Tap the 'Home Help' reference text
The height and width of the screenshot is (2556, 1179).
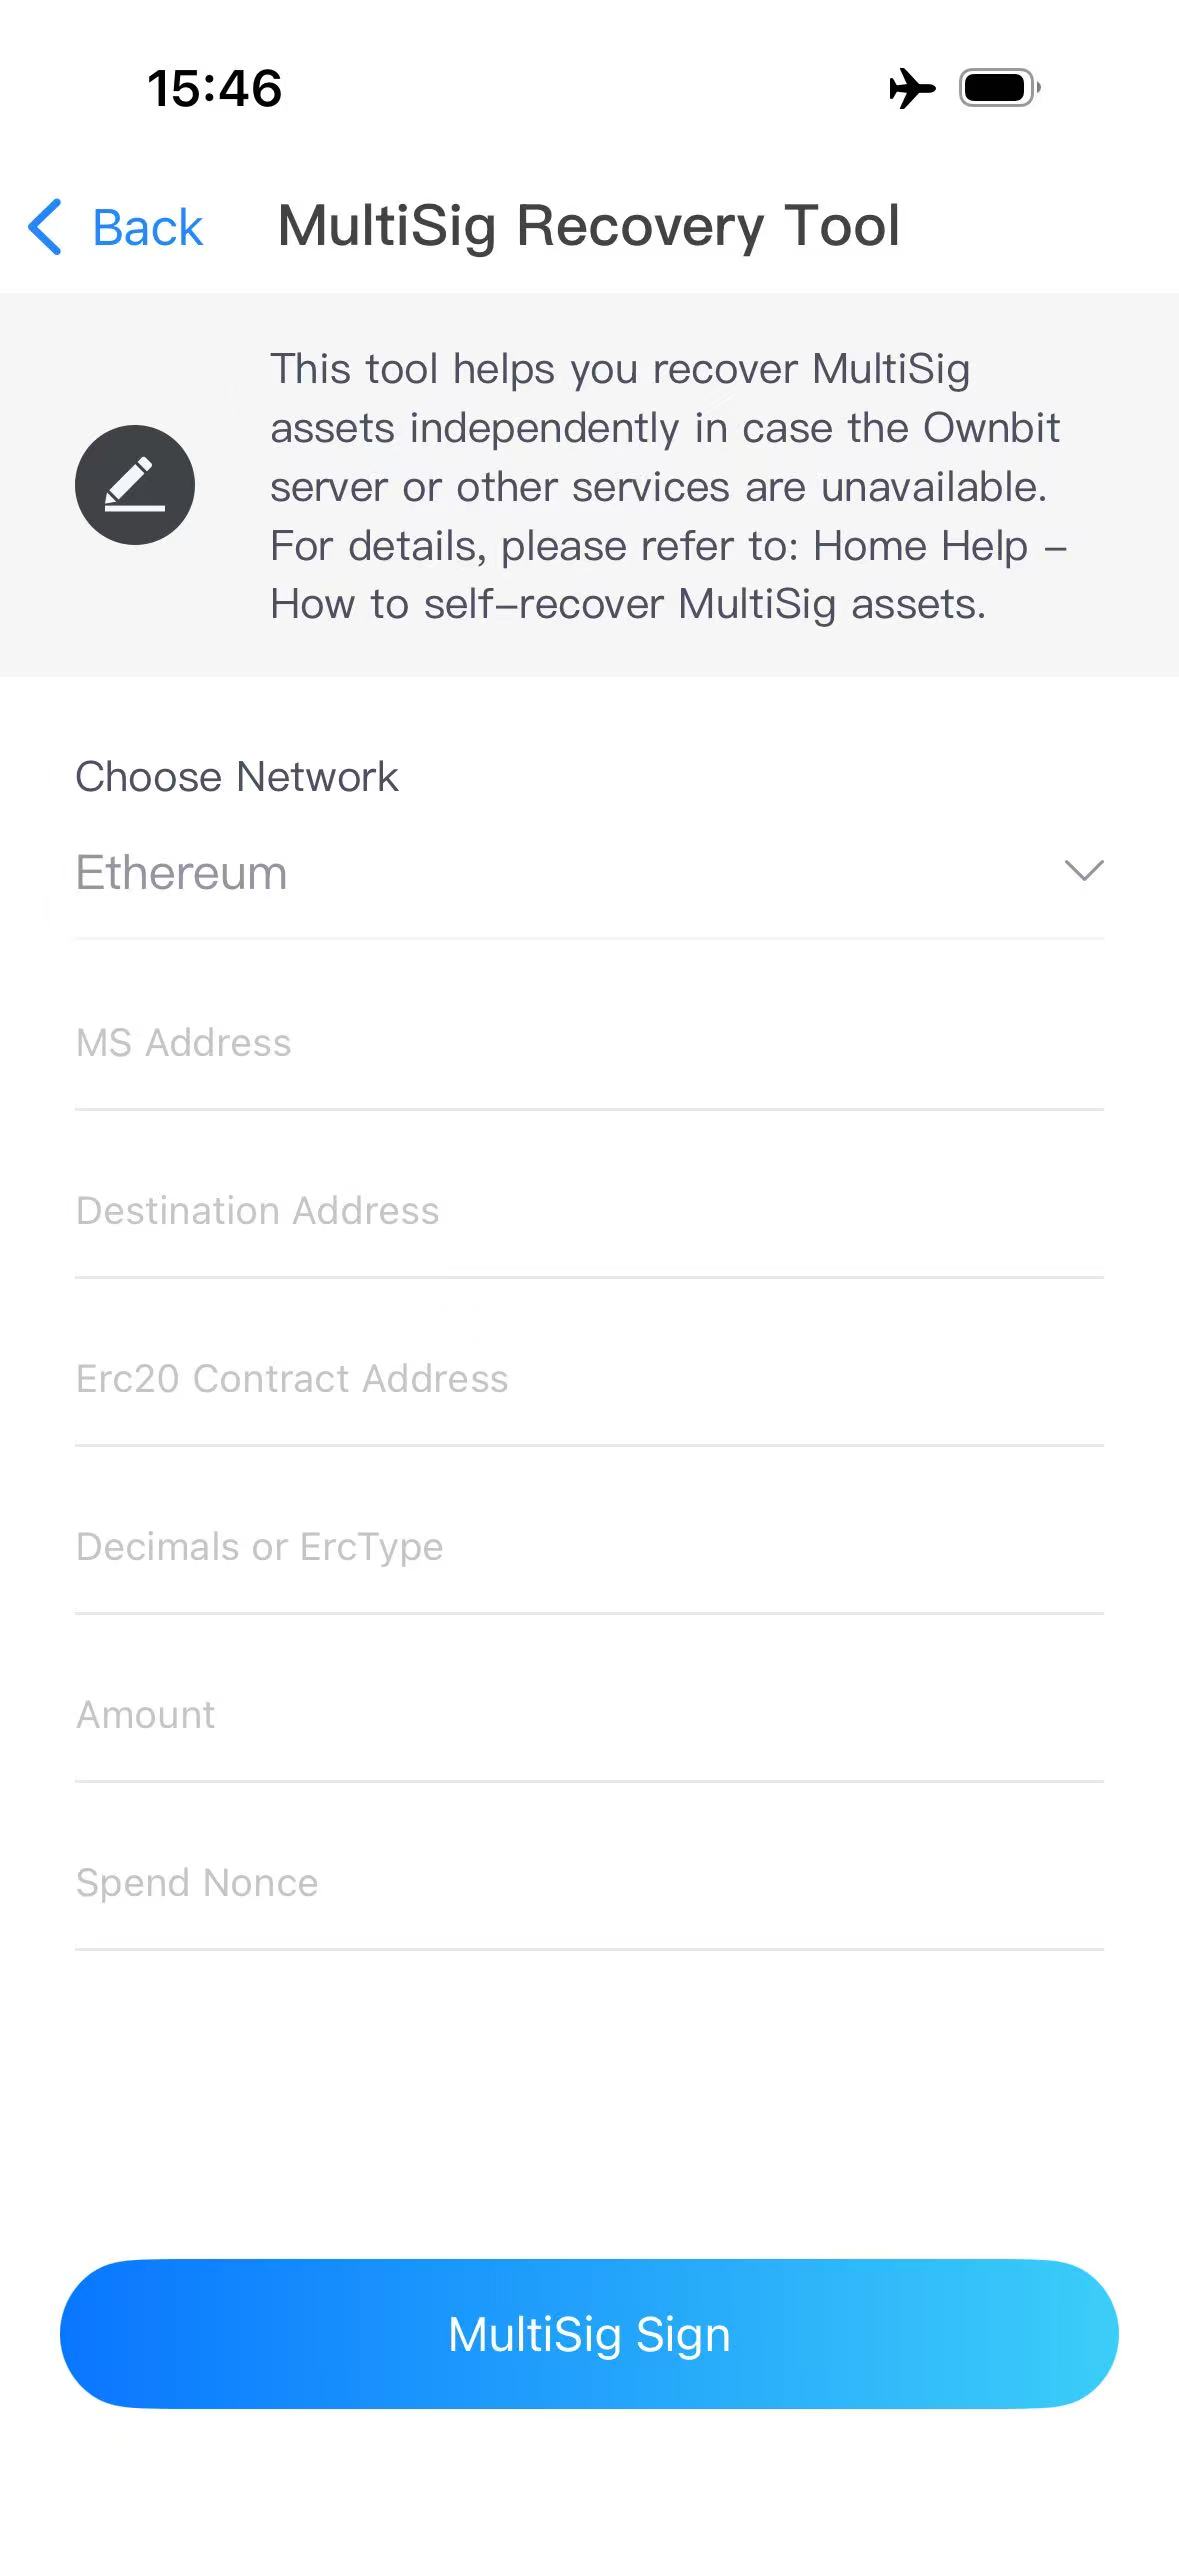(x=920, y=546)
